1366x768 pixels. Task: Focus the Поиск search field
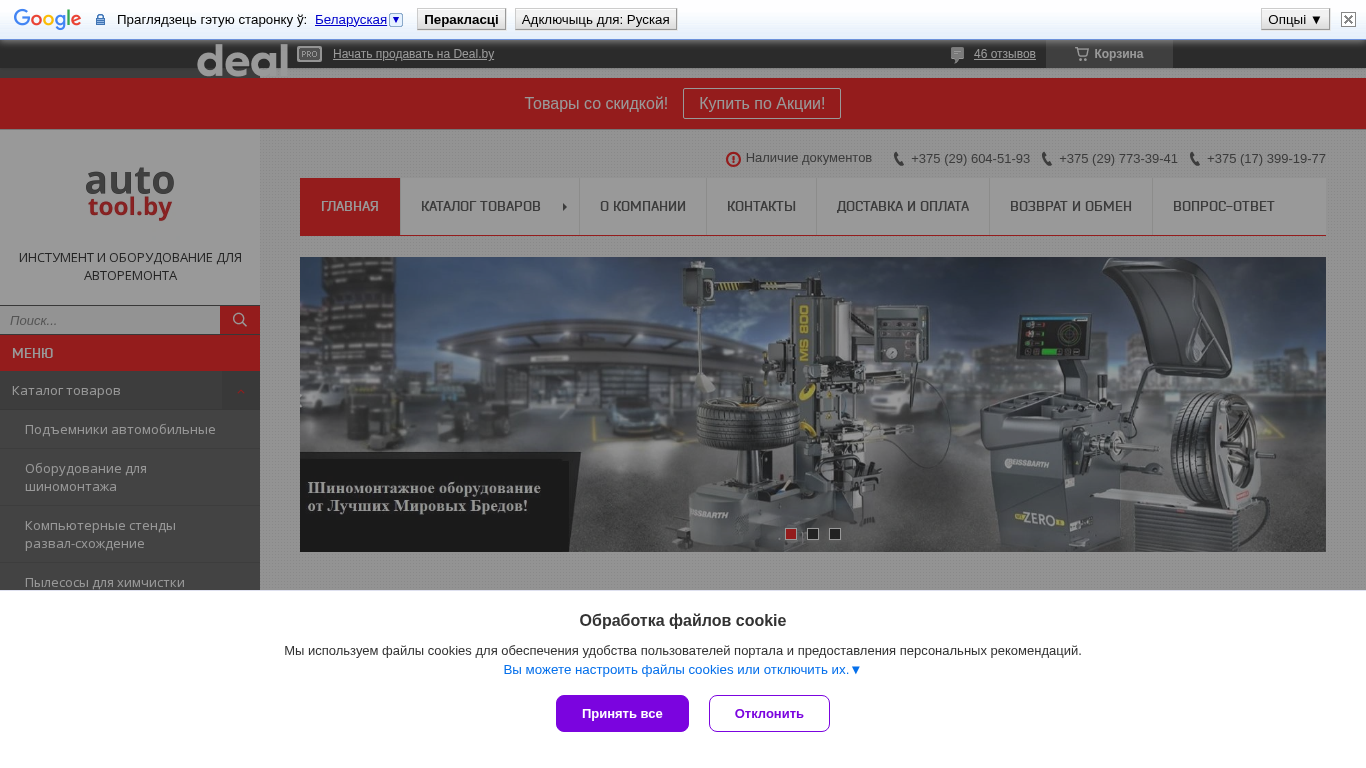pos(110,320)
